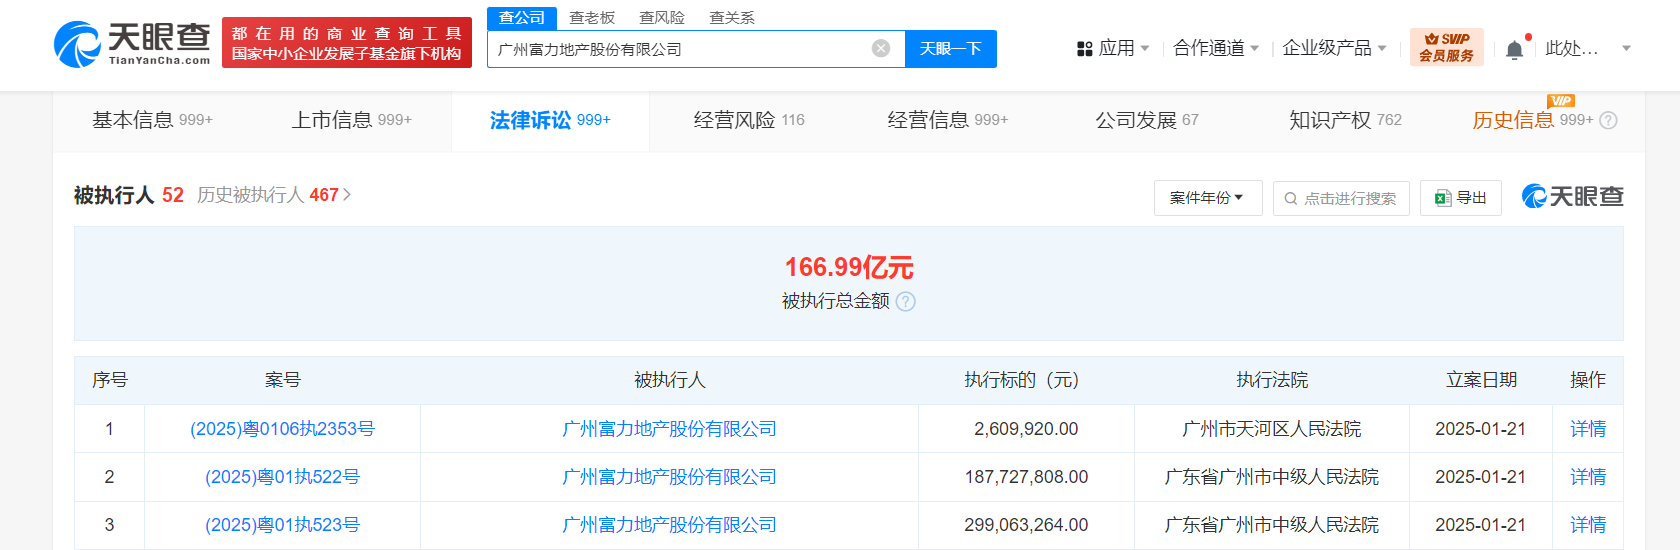
Task: Open case link (2025)粤0106执2353号
Action: pyautogui.click(x=282, y=429)
